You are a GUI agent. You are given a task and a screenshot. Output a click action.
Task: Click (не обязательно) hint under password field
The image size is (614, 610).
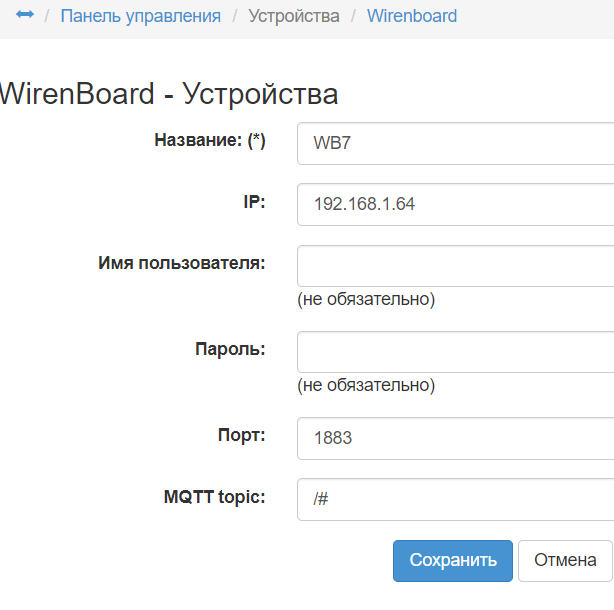366,386
